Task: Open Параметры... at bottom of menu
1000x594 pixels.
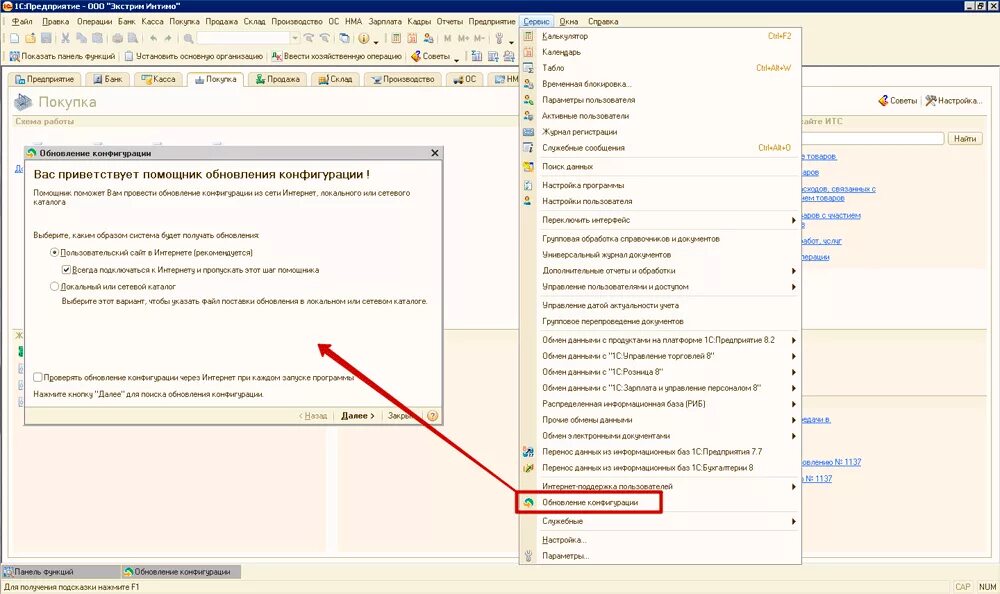Action: [x=660, y=556]
